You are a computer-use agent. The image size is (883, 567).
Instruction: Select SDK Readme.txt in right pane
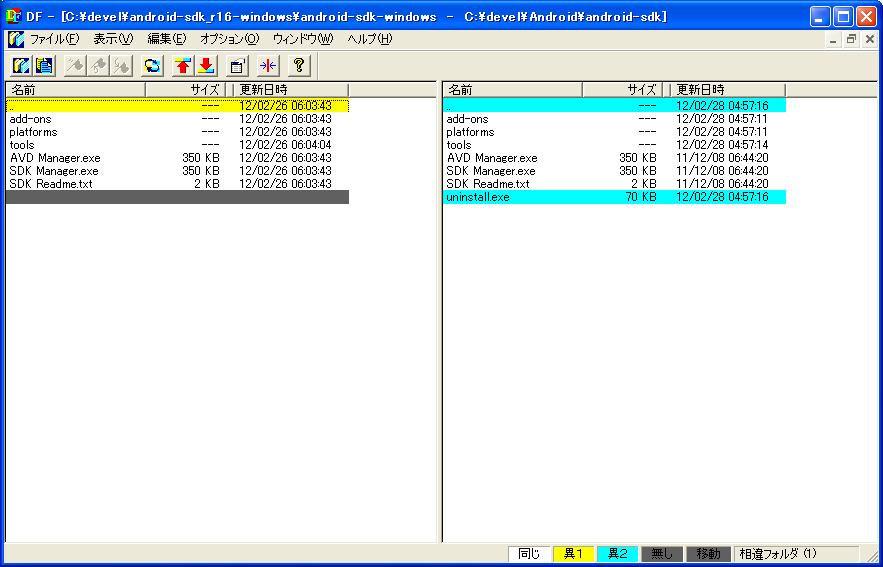click(x=614, y=184)
